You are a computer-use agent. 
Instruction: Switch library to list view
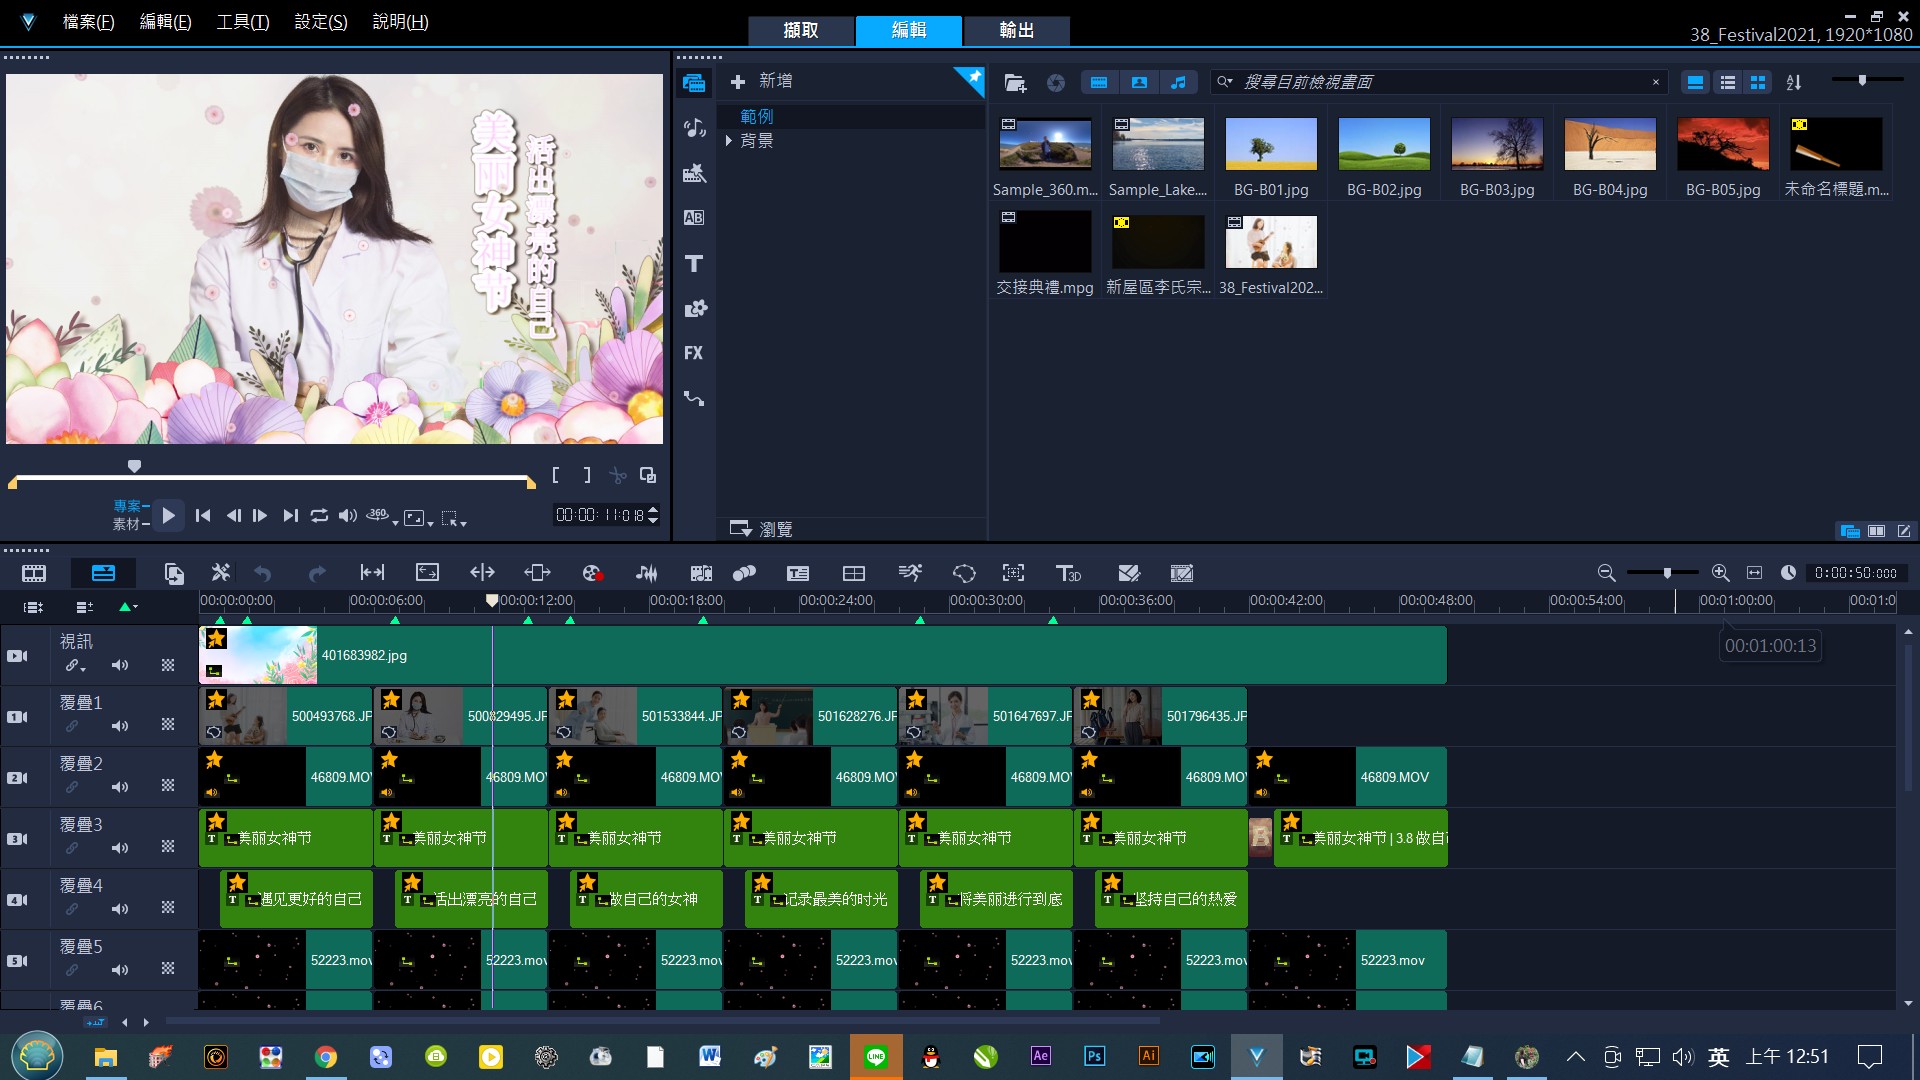pos(1727,83)
